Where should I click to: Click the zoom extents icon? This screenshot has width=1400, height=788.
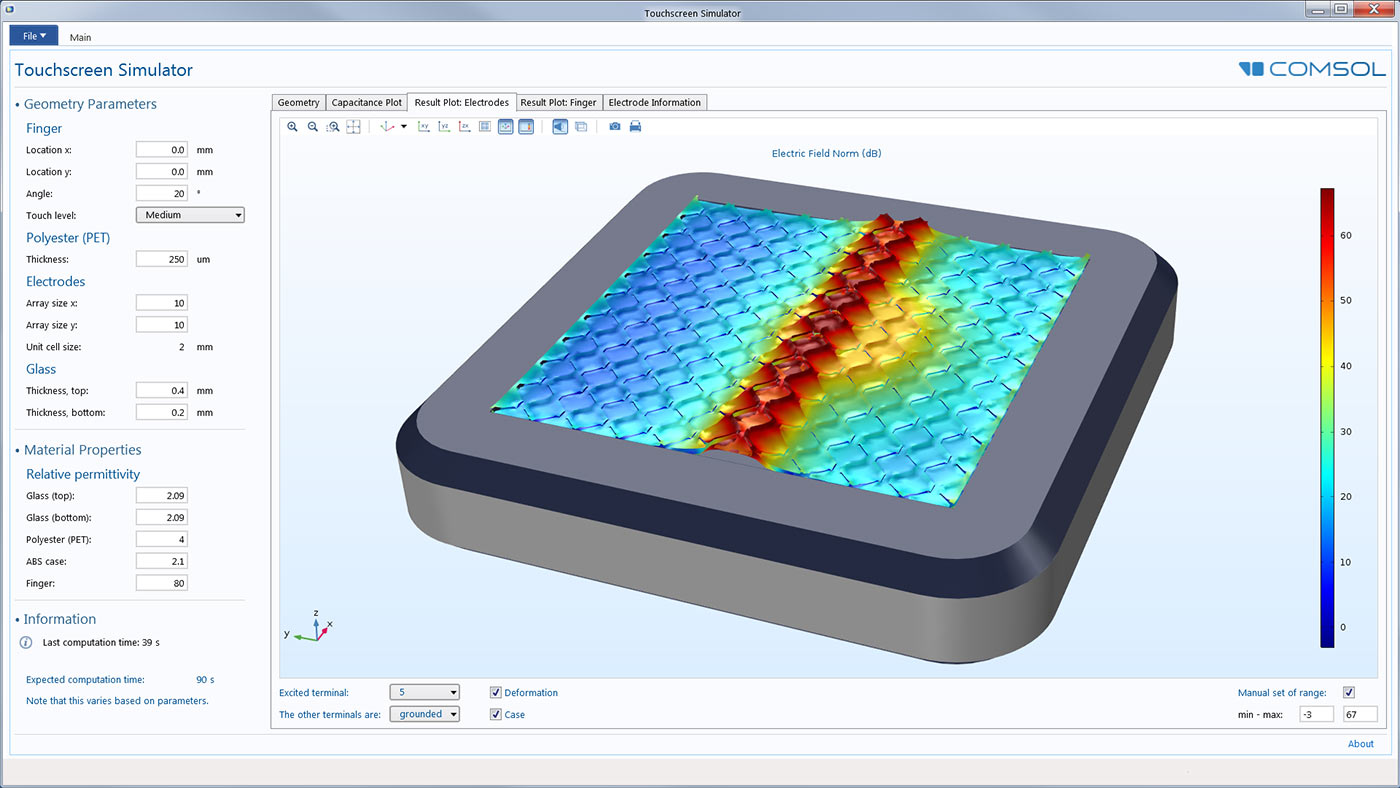[353, 127]
